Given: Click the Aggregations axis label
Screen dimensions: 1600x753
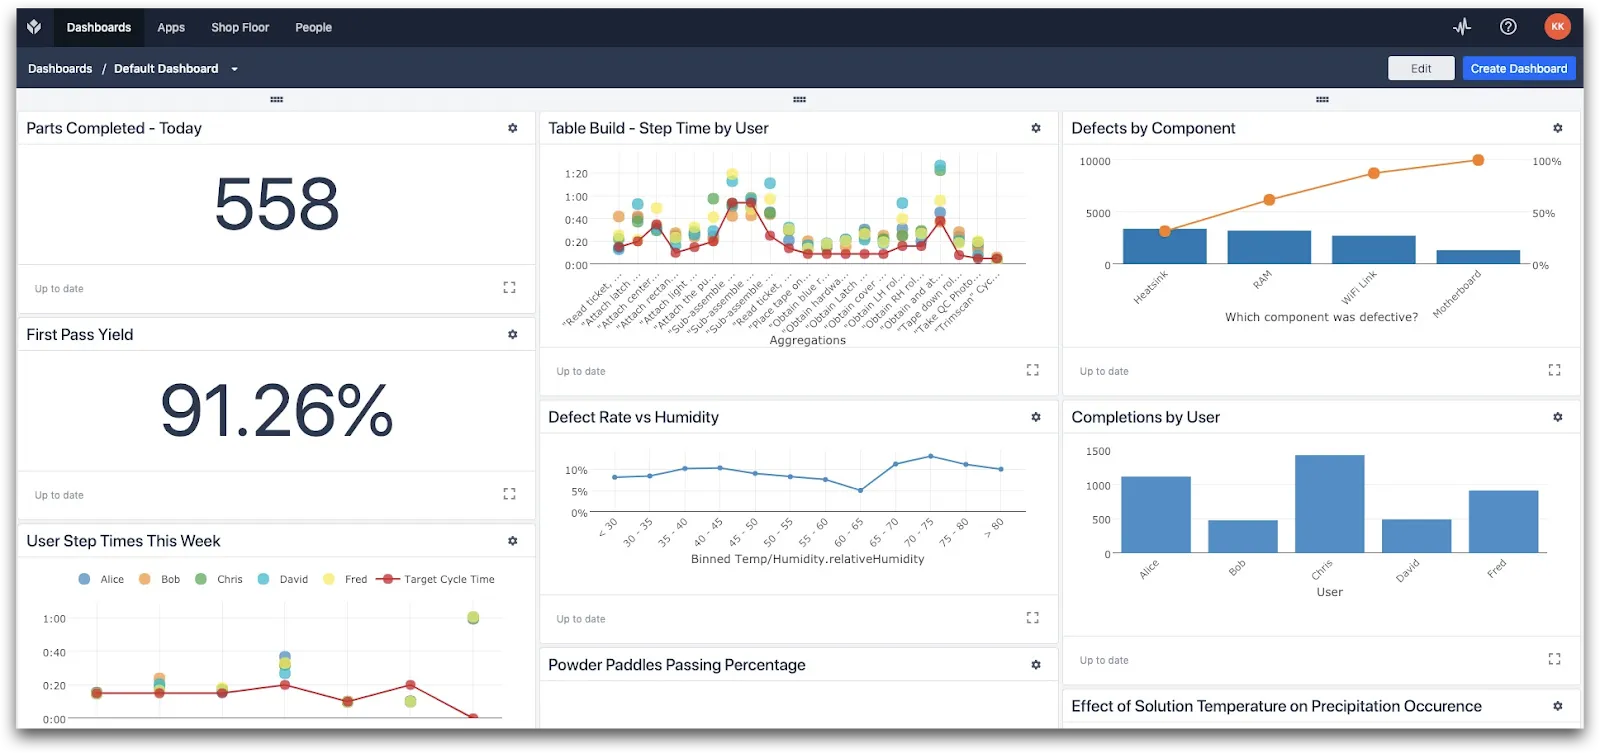Looking at the screenshot, I should (x=807, y=340).
